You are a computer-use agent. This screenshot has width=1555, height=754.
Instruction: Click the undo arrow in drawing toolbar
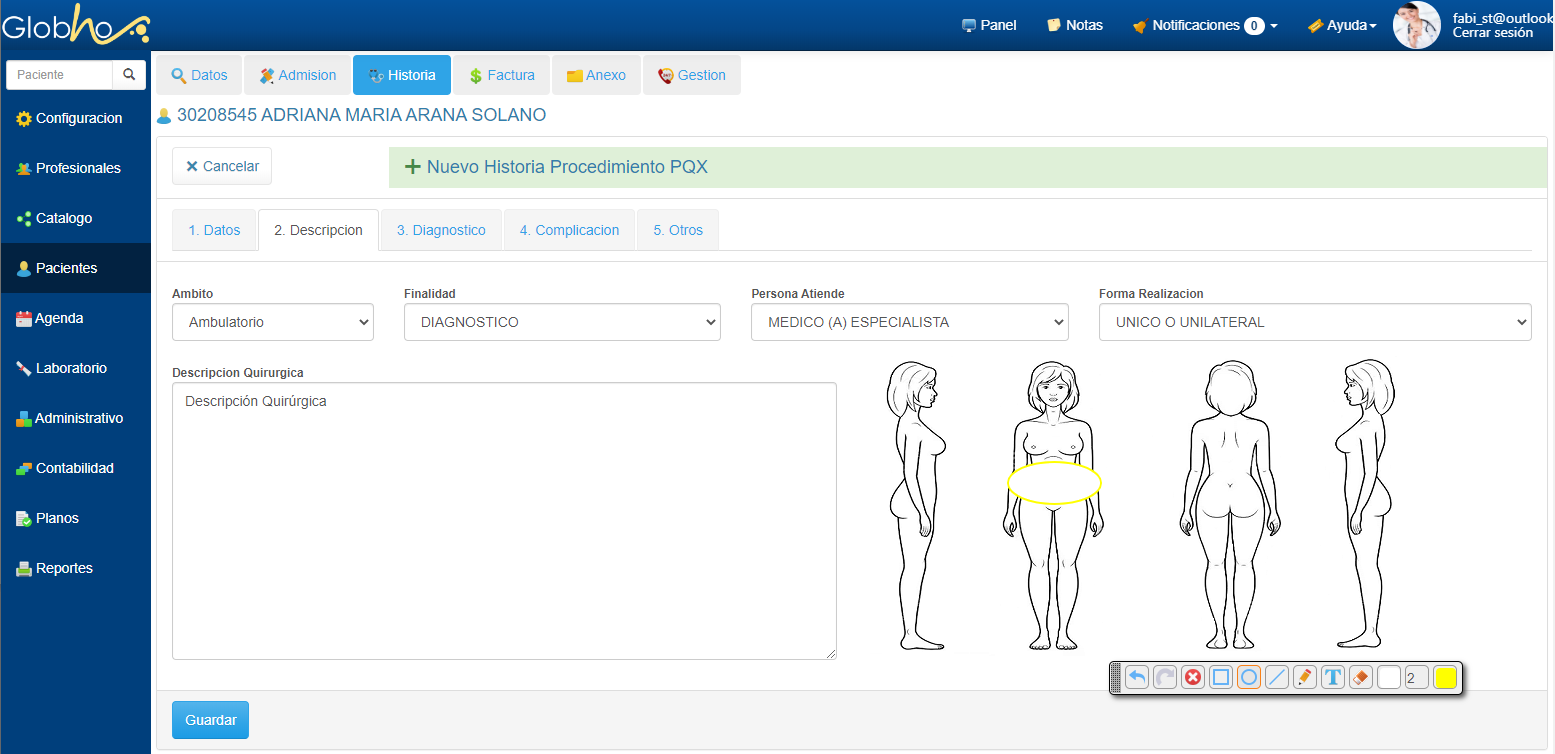click(1137, 678)
